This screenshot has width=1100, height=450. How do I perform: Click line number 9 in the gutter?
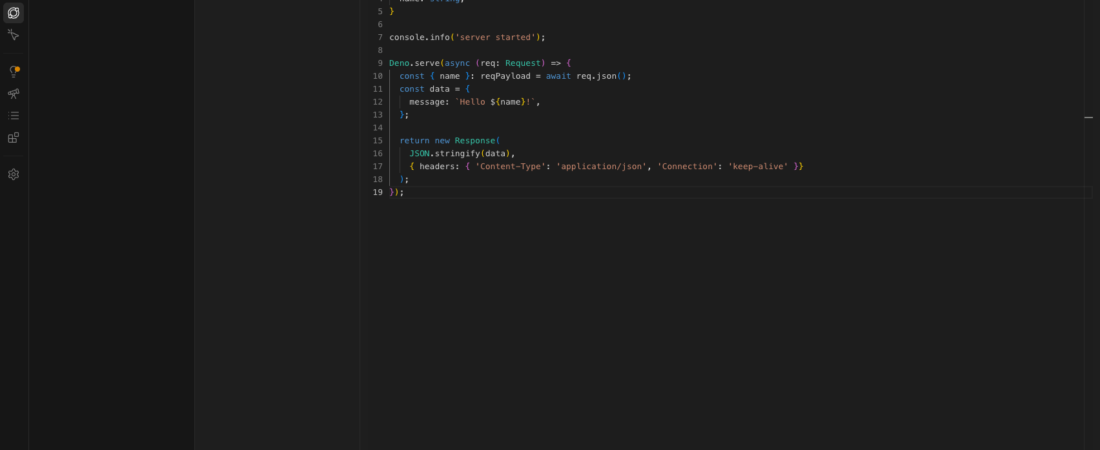380,63
